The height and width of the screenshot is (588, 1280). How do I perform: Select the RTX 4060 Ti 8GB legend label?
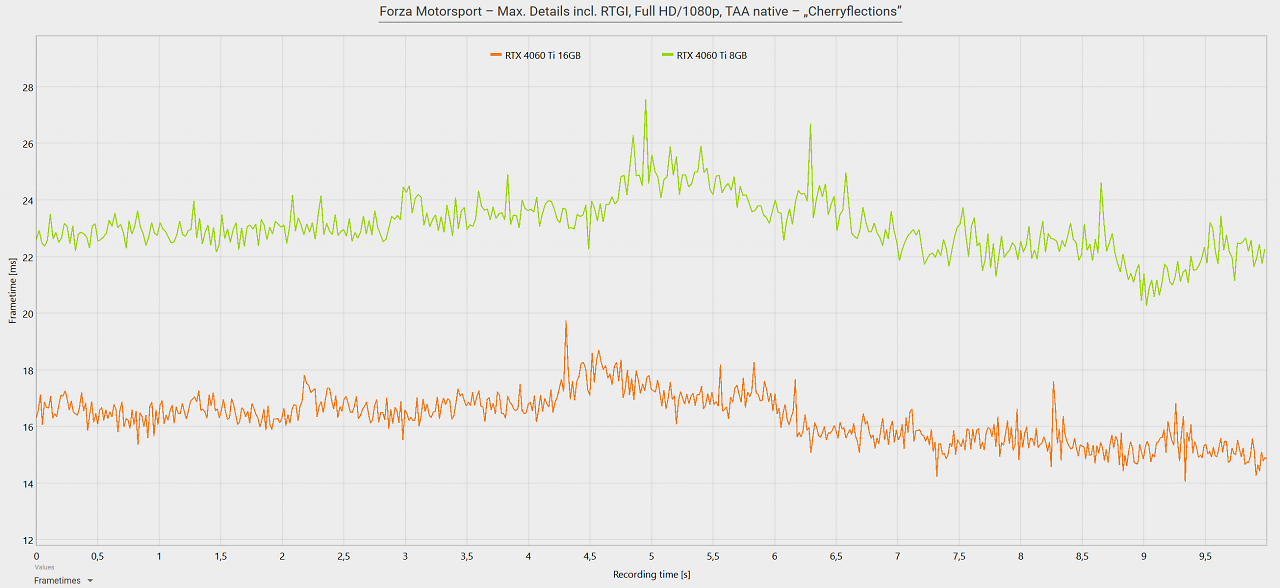[711, 56]
